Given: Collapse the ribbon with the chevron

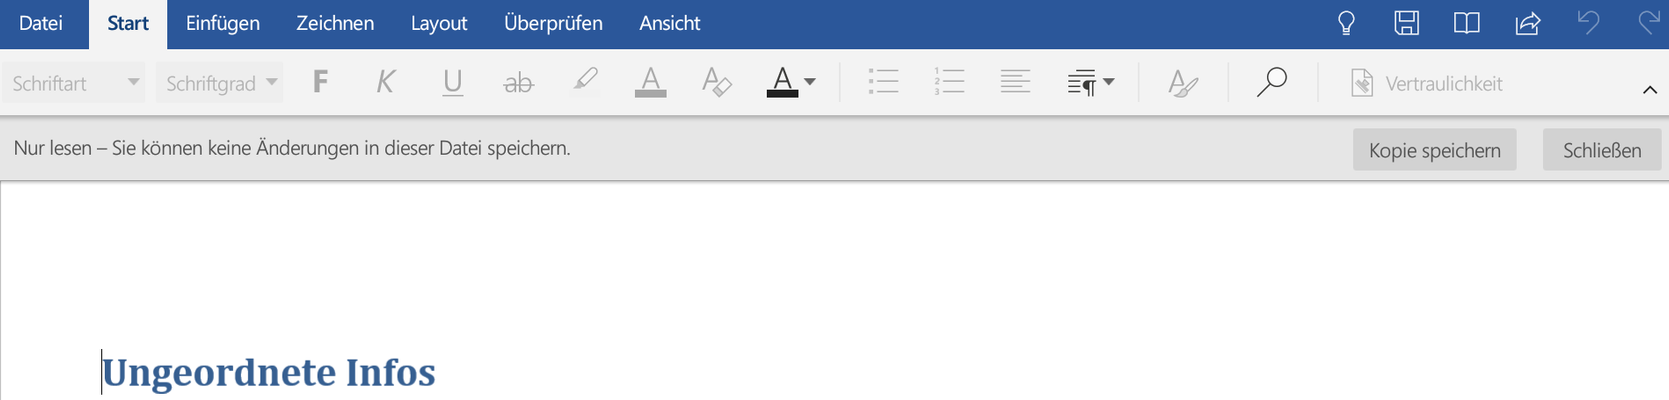Looking at the screenshot, I should pyautogui.click(x=1650, y=90).
